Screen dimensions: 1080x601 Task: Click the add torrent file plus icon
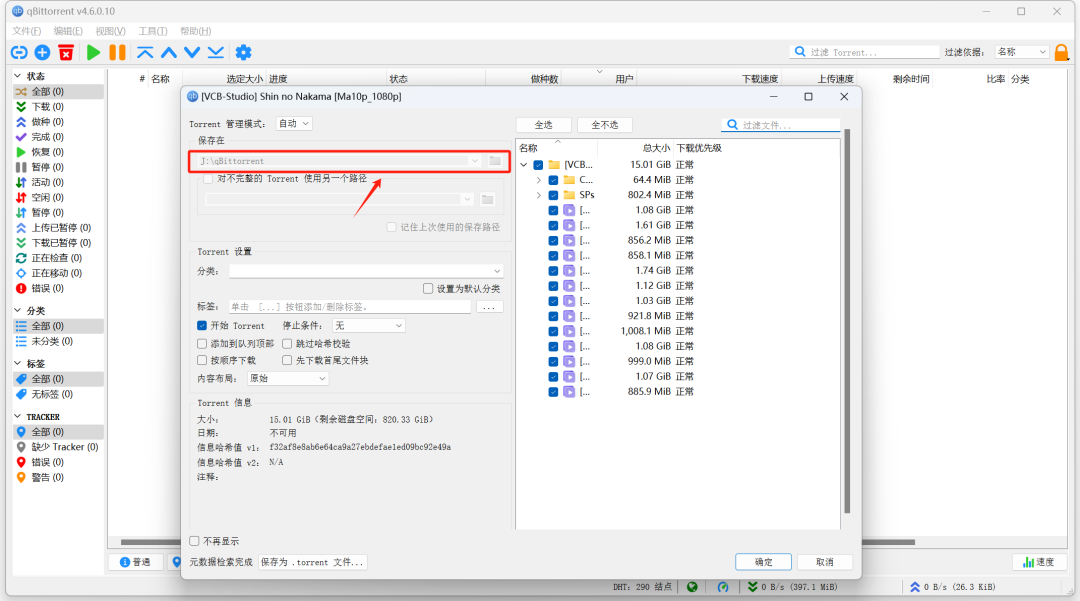(x=42, y=52)
